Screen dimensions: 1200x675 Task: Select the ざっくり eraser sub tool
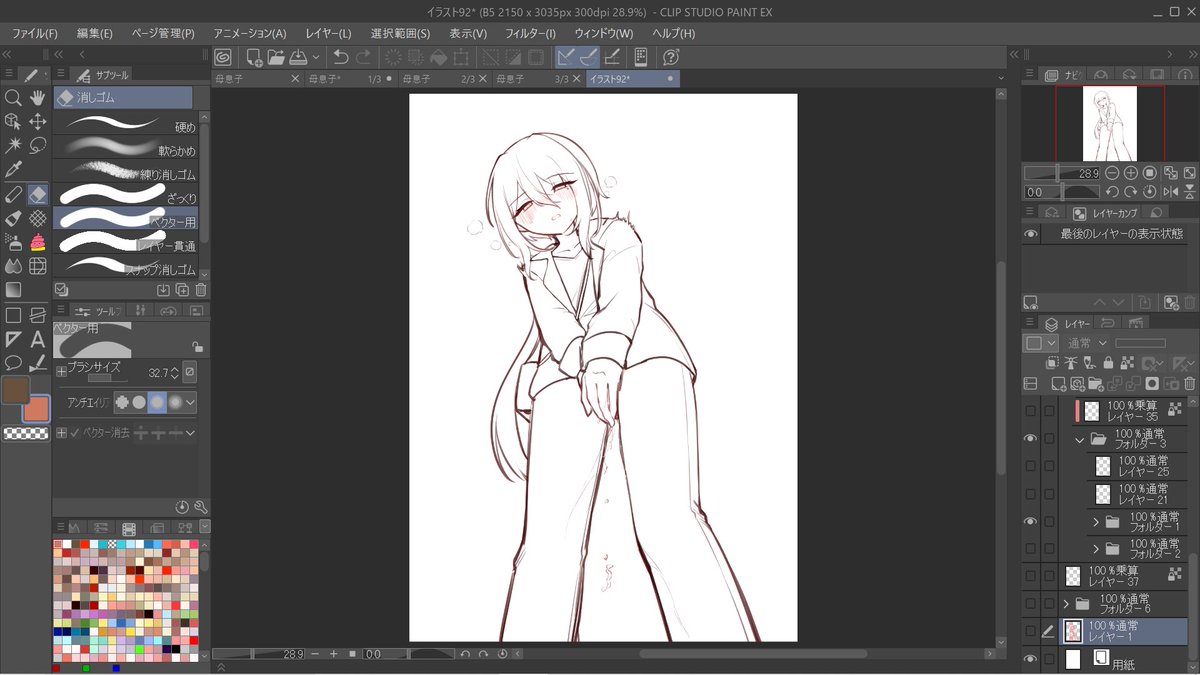(127, 193)
